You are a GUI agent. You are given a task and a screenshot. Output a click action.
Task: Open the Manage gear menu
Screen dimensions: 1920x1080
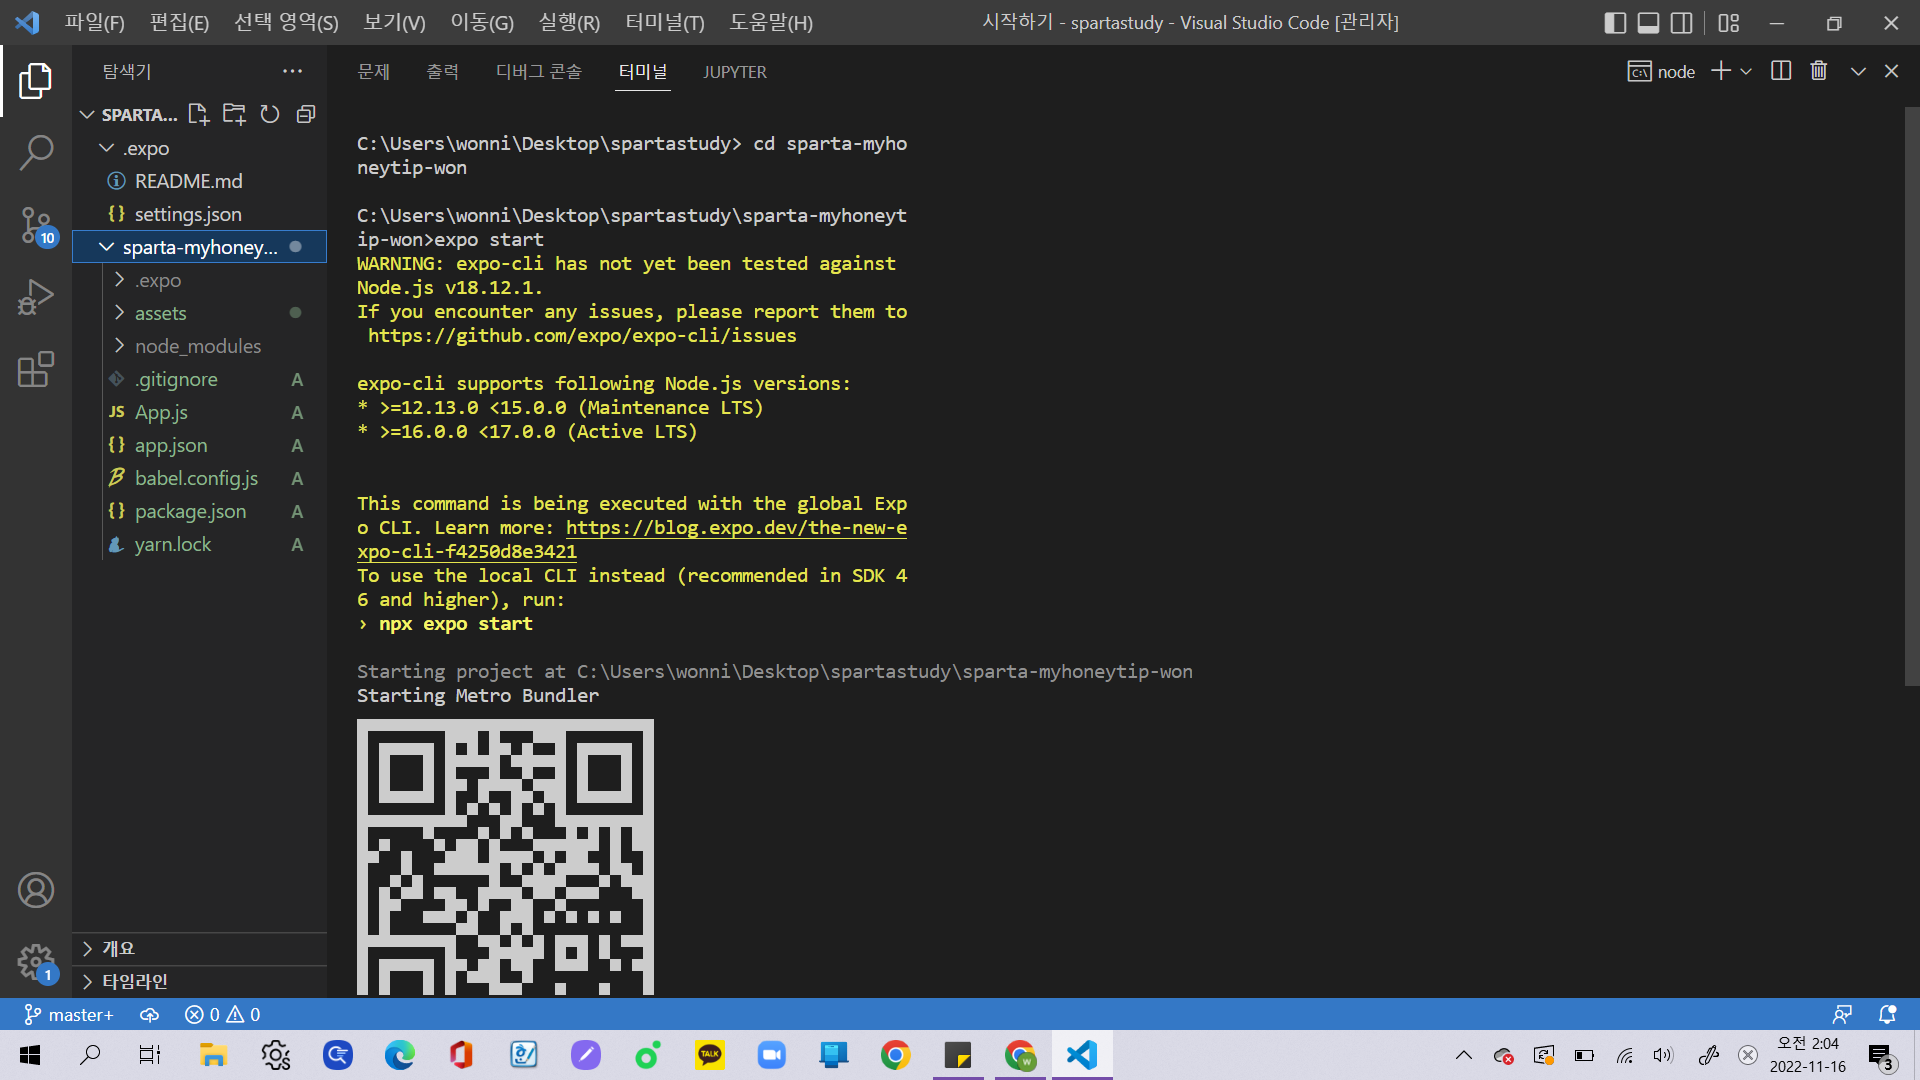(x=36, y=963)
